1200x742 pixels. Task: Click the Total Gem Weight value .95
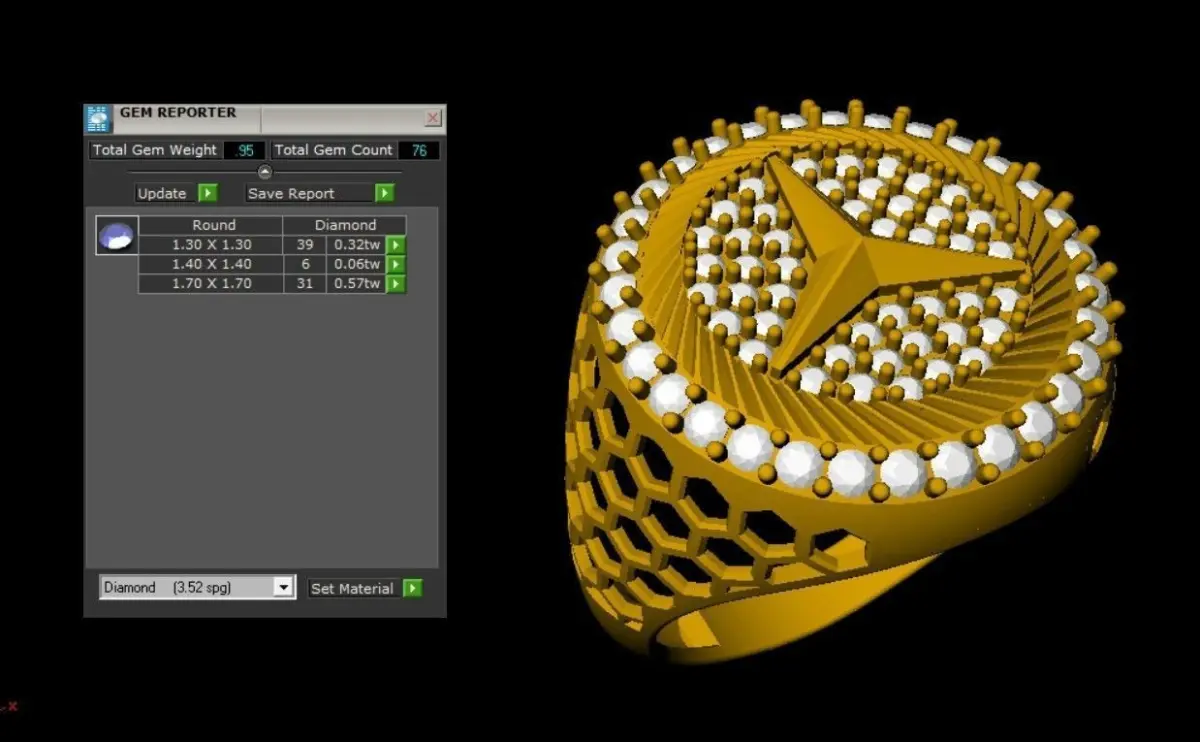(244, 150)
